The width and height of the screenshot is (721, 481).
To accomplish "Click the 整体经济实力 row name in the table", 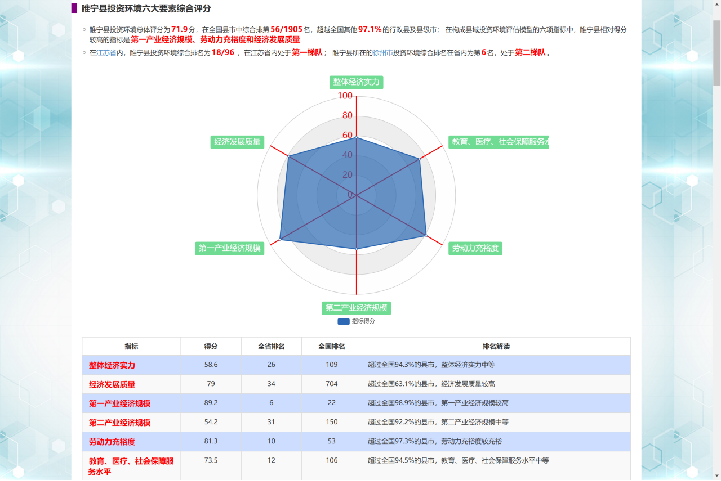I will click(112, 366).
